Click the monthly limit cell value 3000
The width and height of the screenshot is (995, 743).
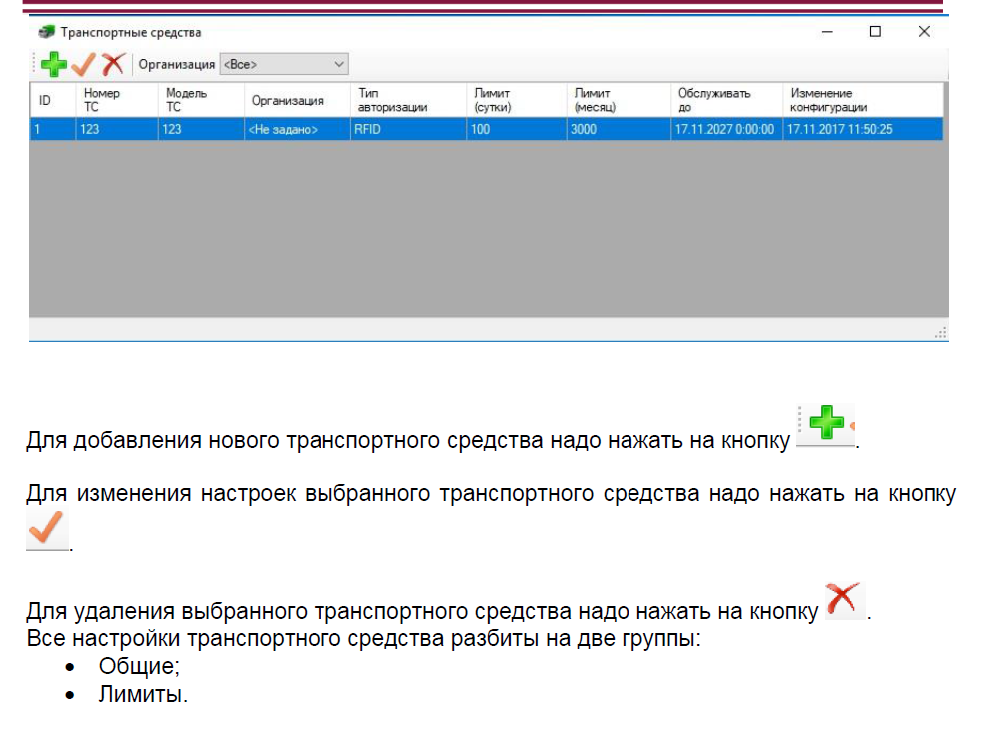pos(619,129)
